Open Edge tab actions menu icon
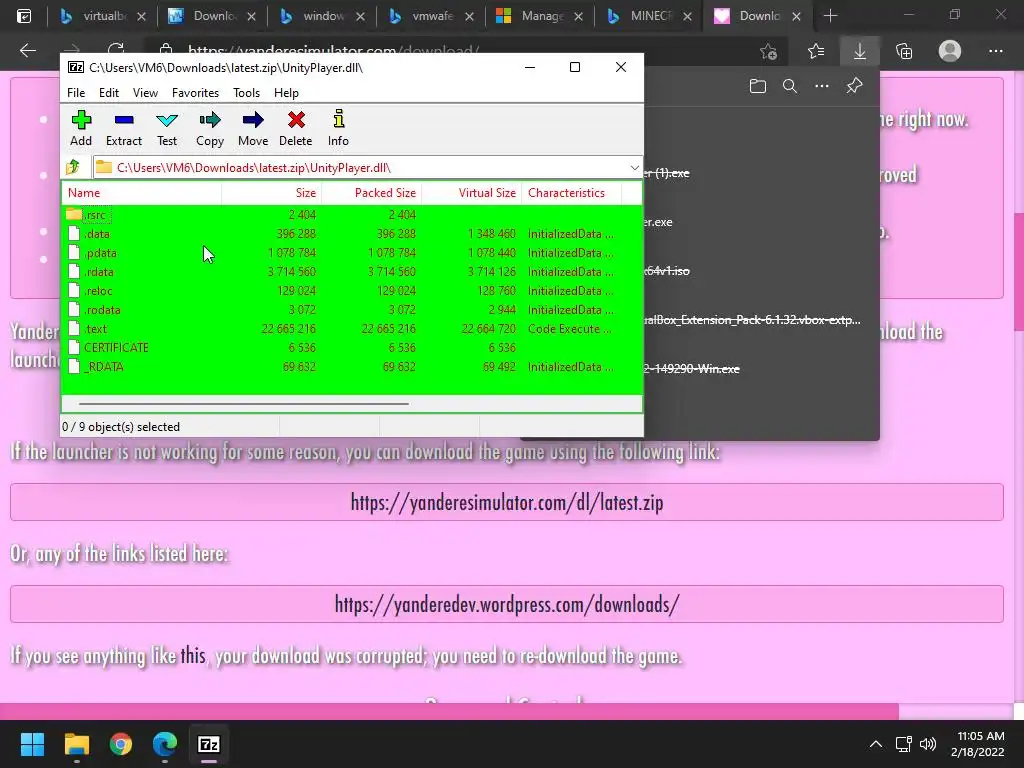This screenshot has height=768, width=1024. click(24, 16)
